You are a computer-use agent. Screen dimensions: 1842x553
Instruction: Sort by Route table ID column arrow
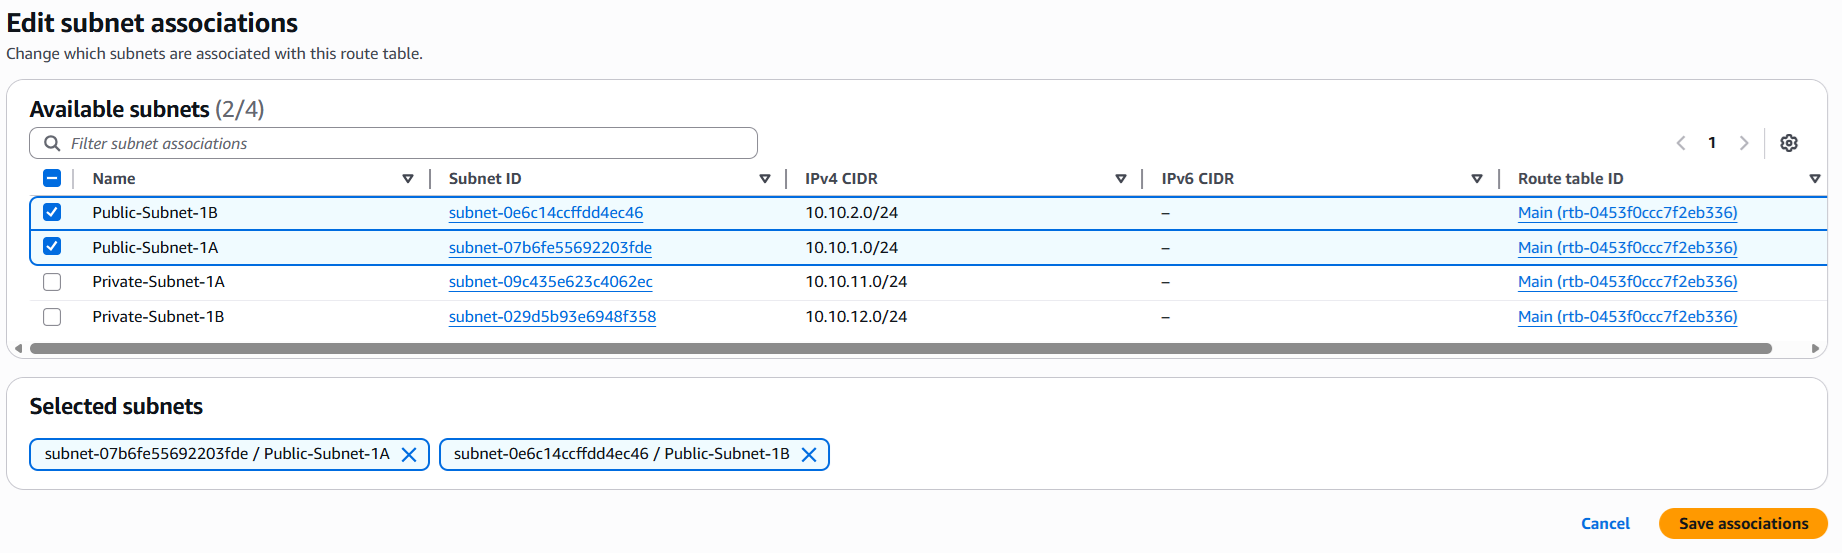[1815, 179]
